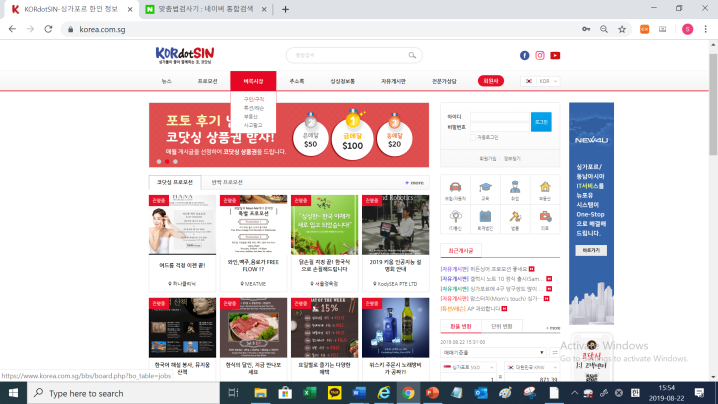This screenshot has width=718, height=404.
Task: Tick the auto-login checkbox
Action: click(473, 137)
